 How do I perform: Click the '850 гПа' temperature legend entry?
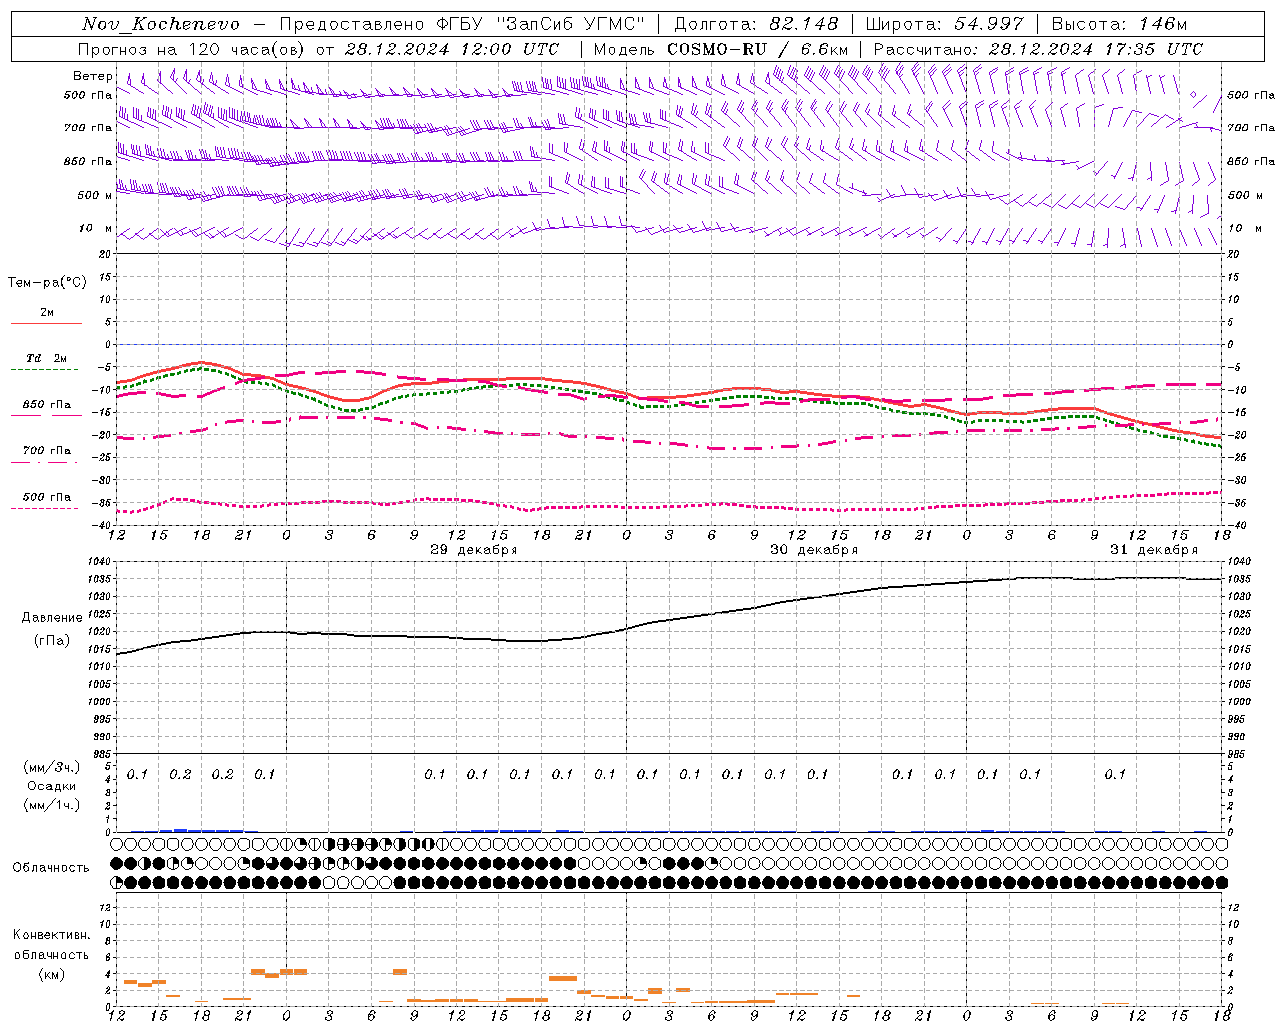pyautogui.click(x=46, y=404)
